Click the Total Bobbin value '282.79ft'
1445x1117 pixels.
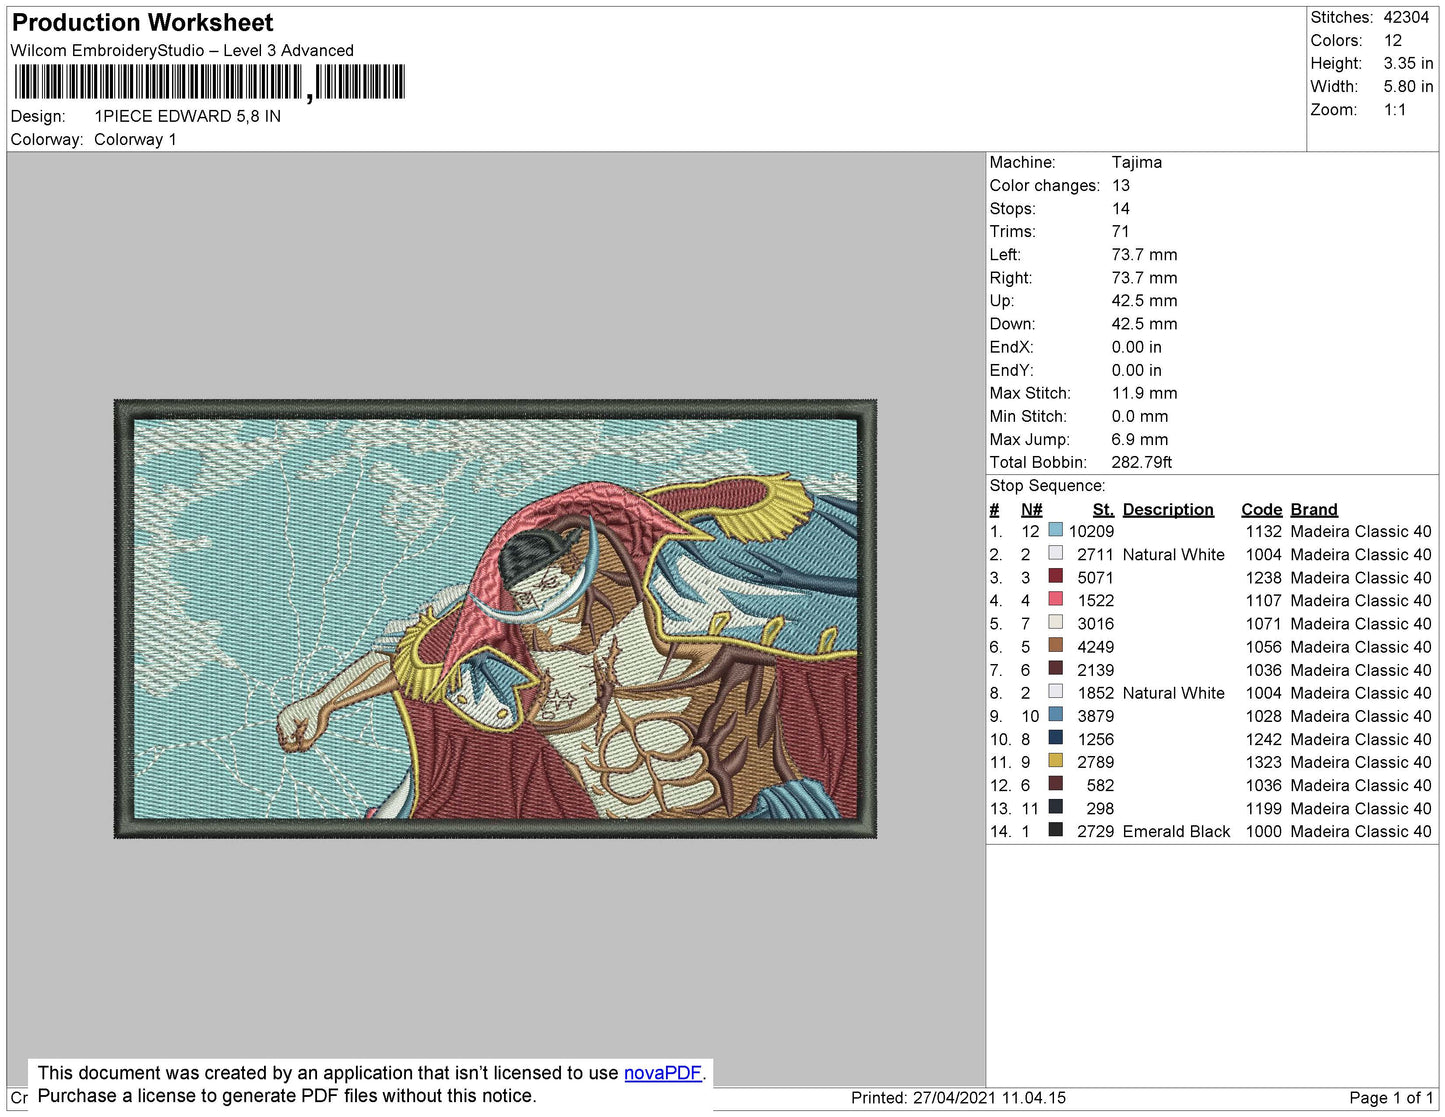[1142, 462]
